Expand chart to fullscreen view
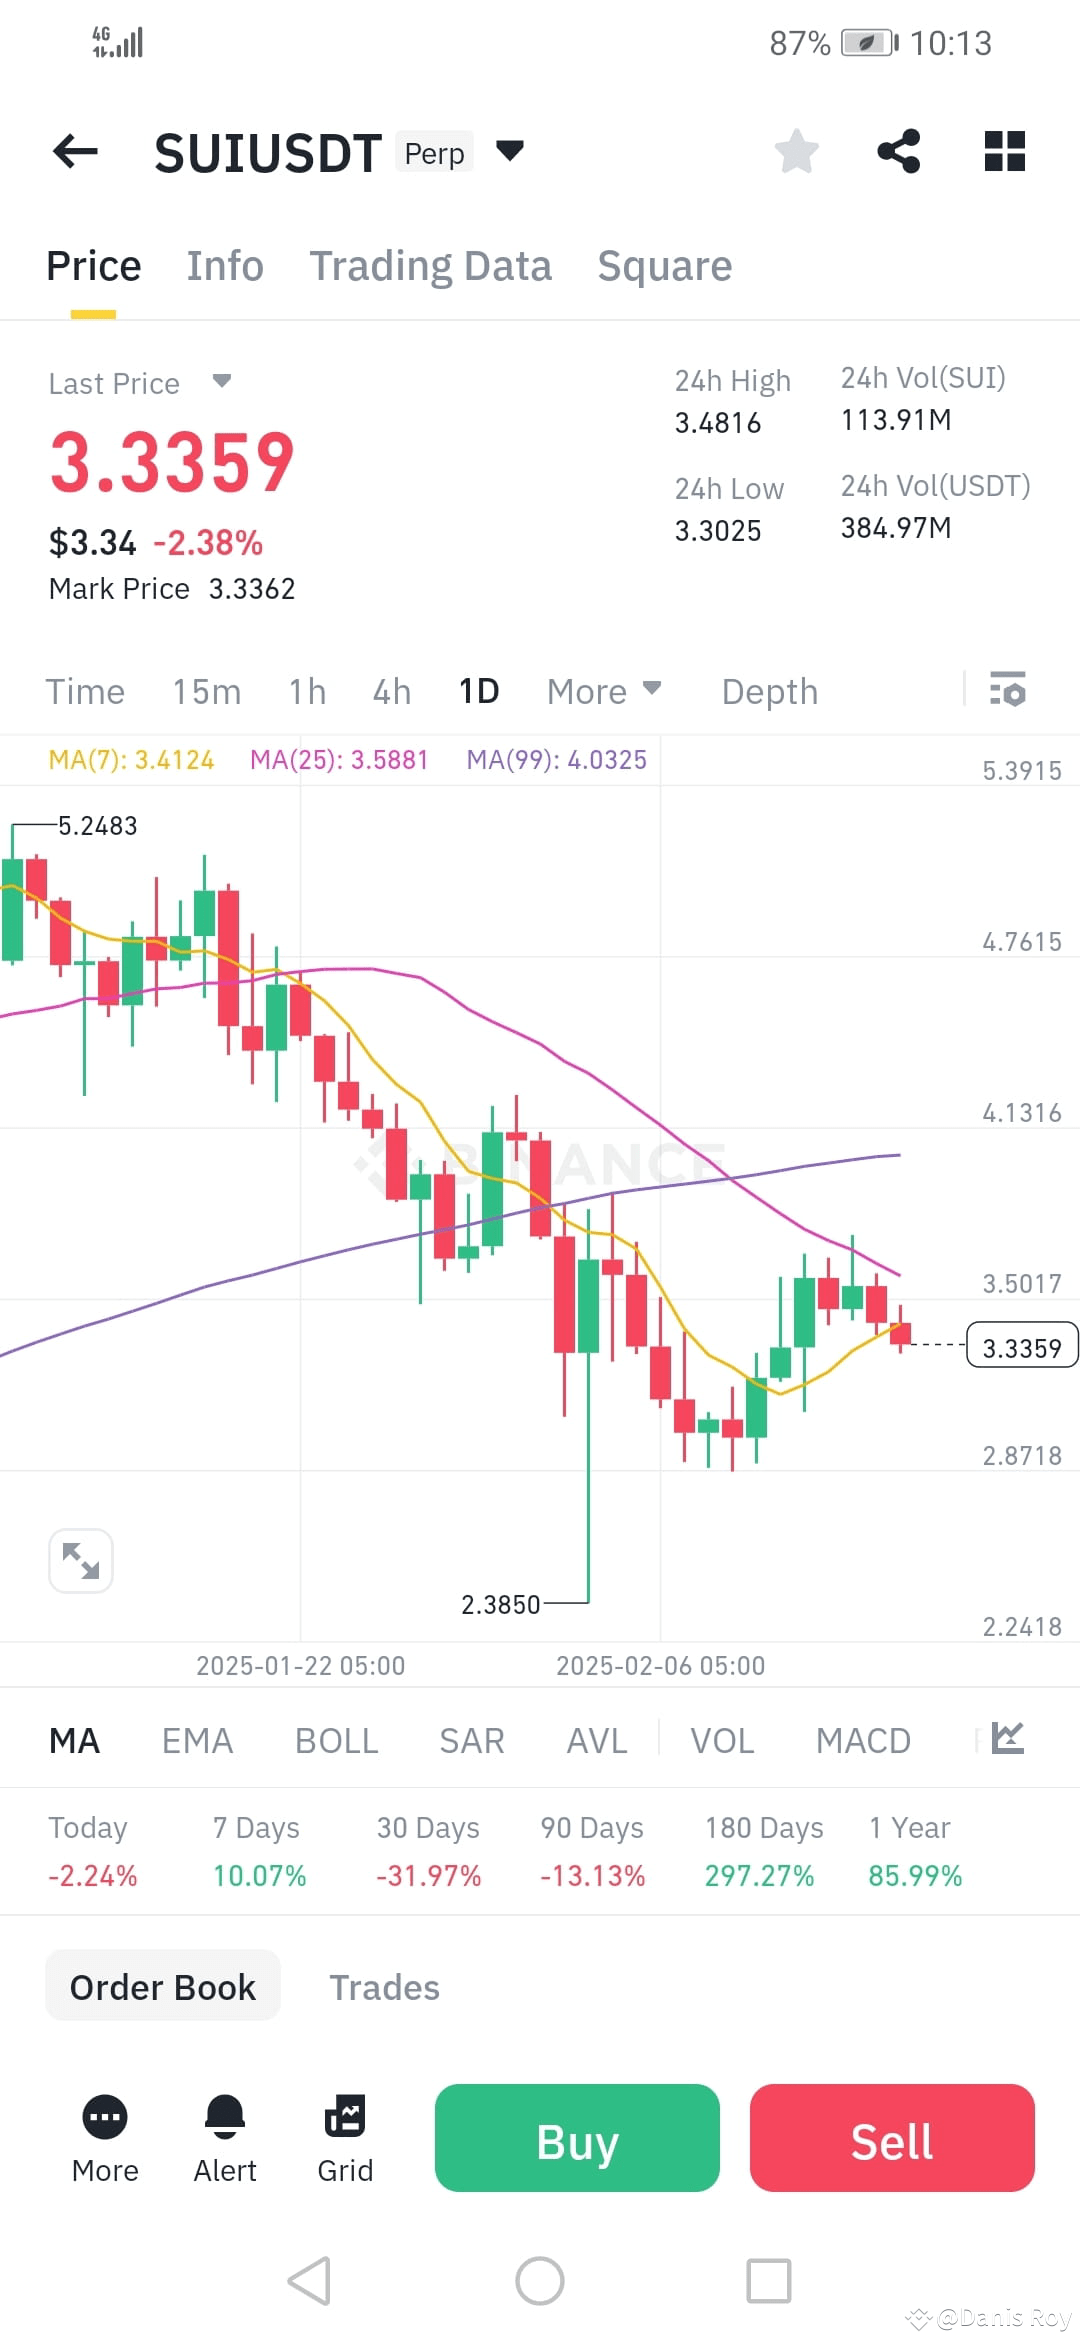The width and height of the screenshot is (1080, 2340). pyautogui.click(x=81, y=1560)
